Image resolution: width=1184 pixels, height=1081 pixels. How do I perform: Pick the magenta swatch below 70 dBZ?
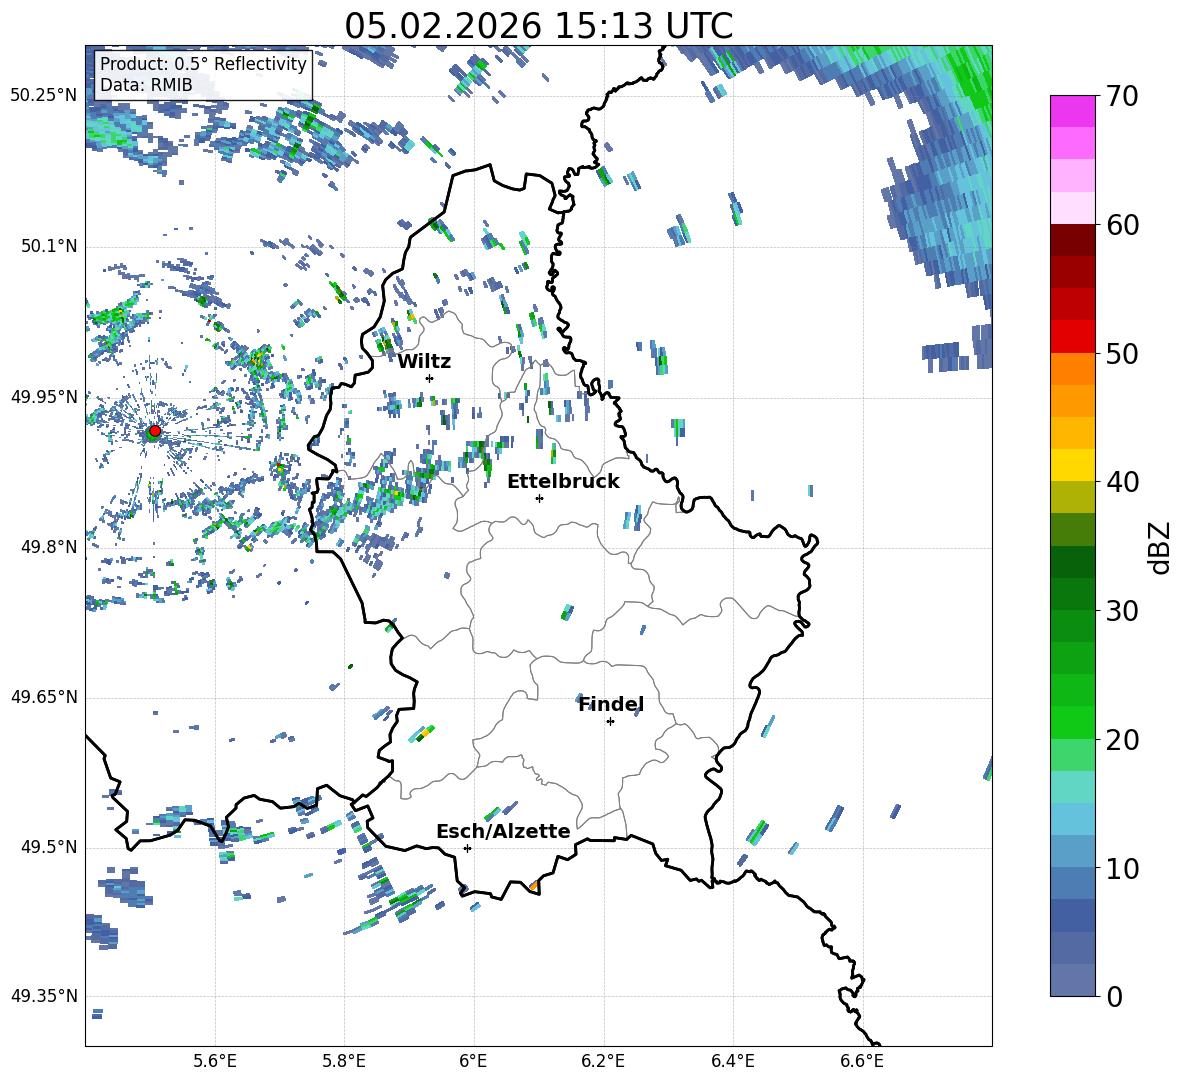(1073, 111)
